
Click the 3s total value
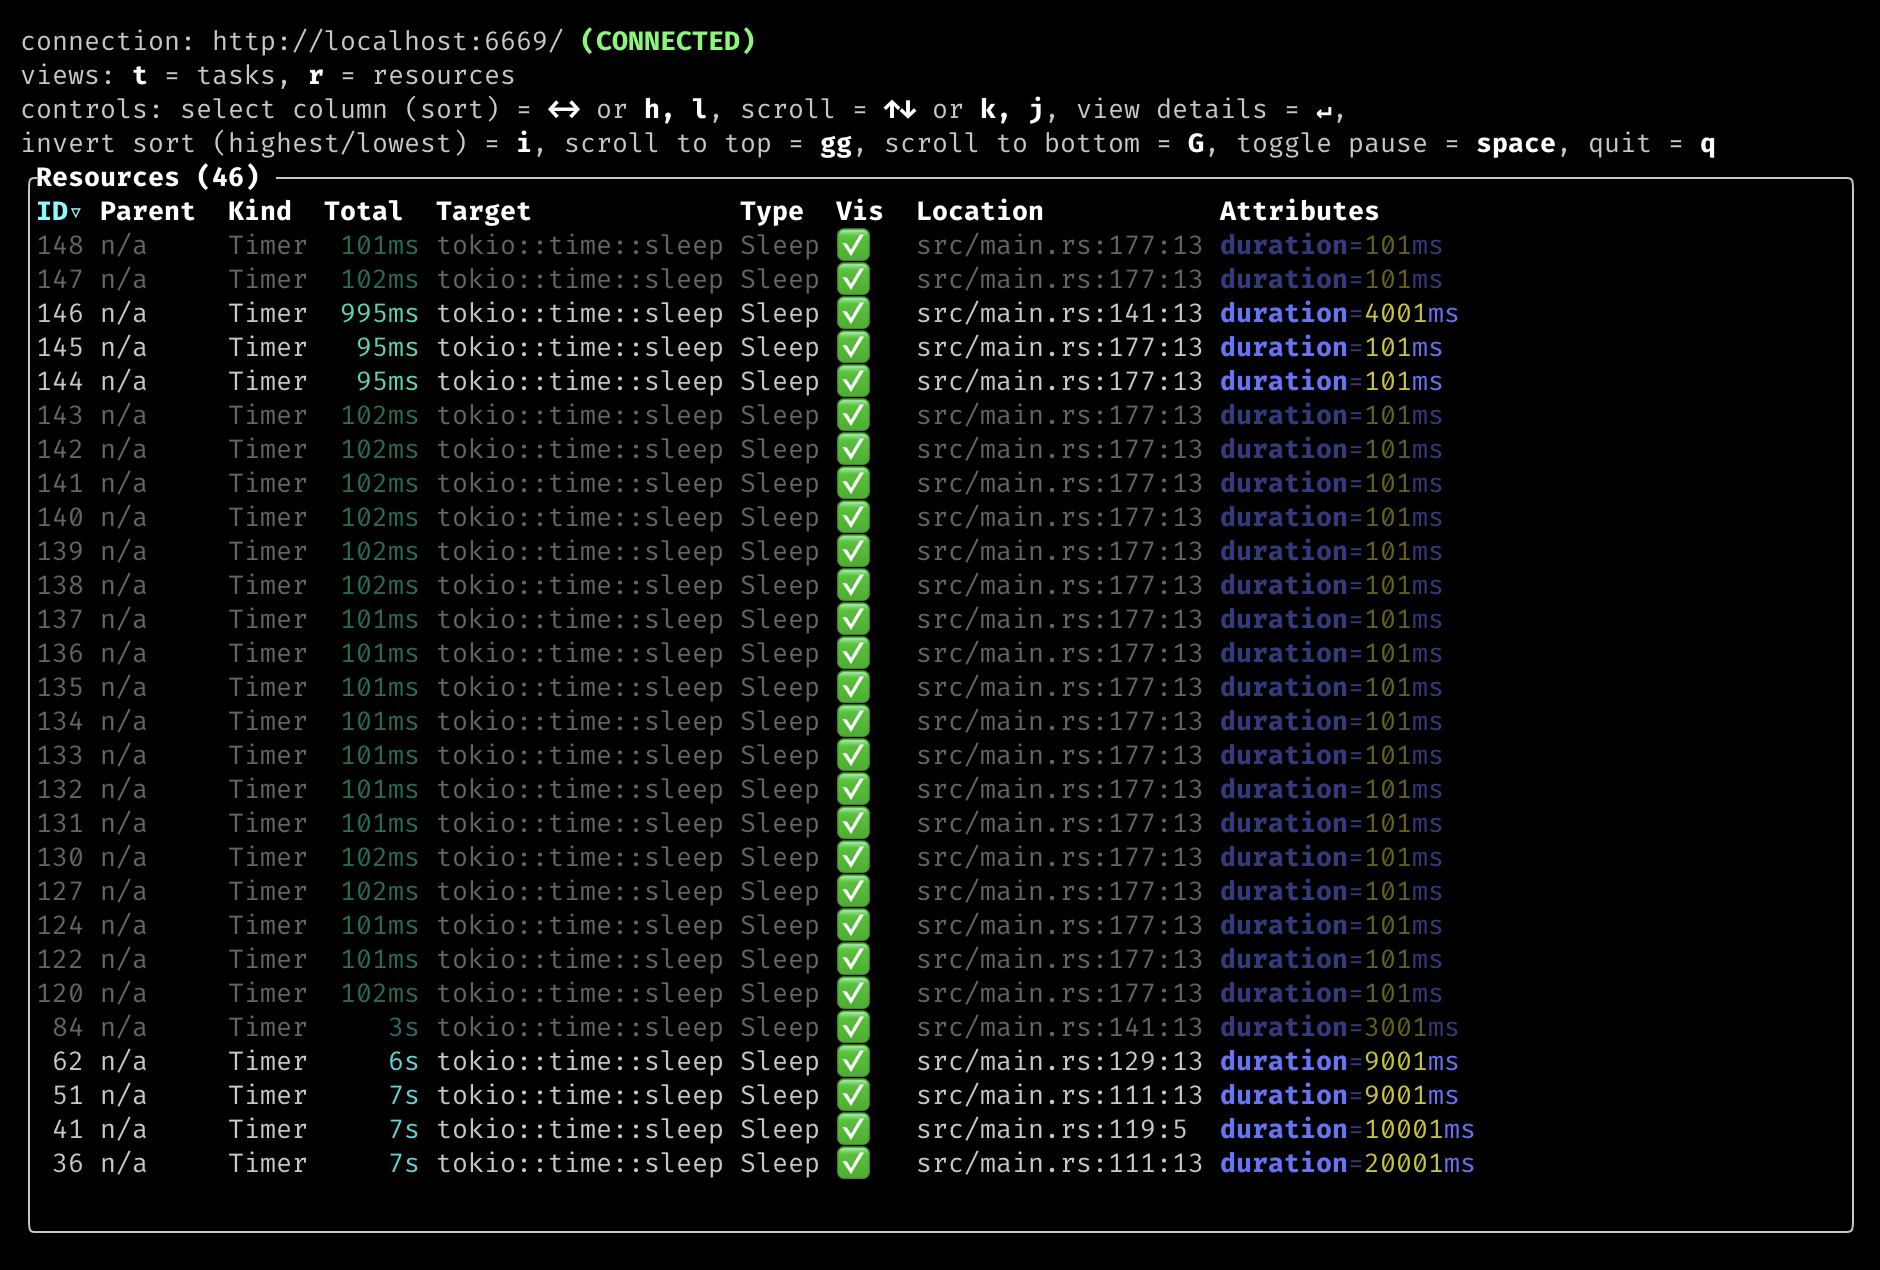coord(404,1027)
